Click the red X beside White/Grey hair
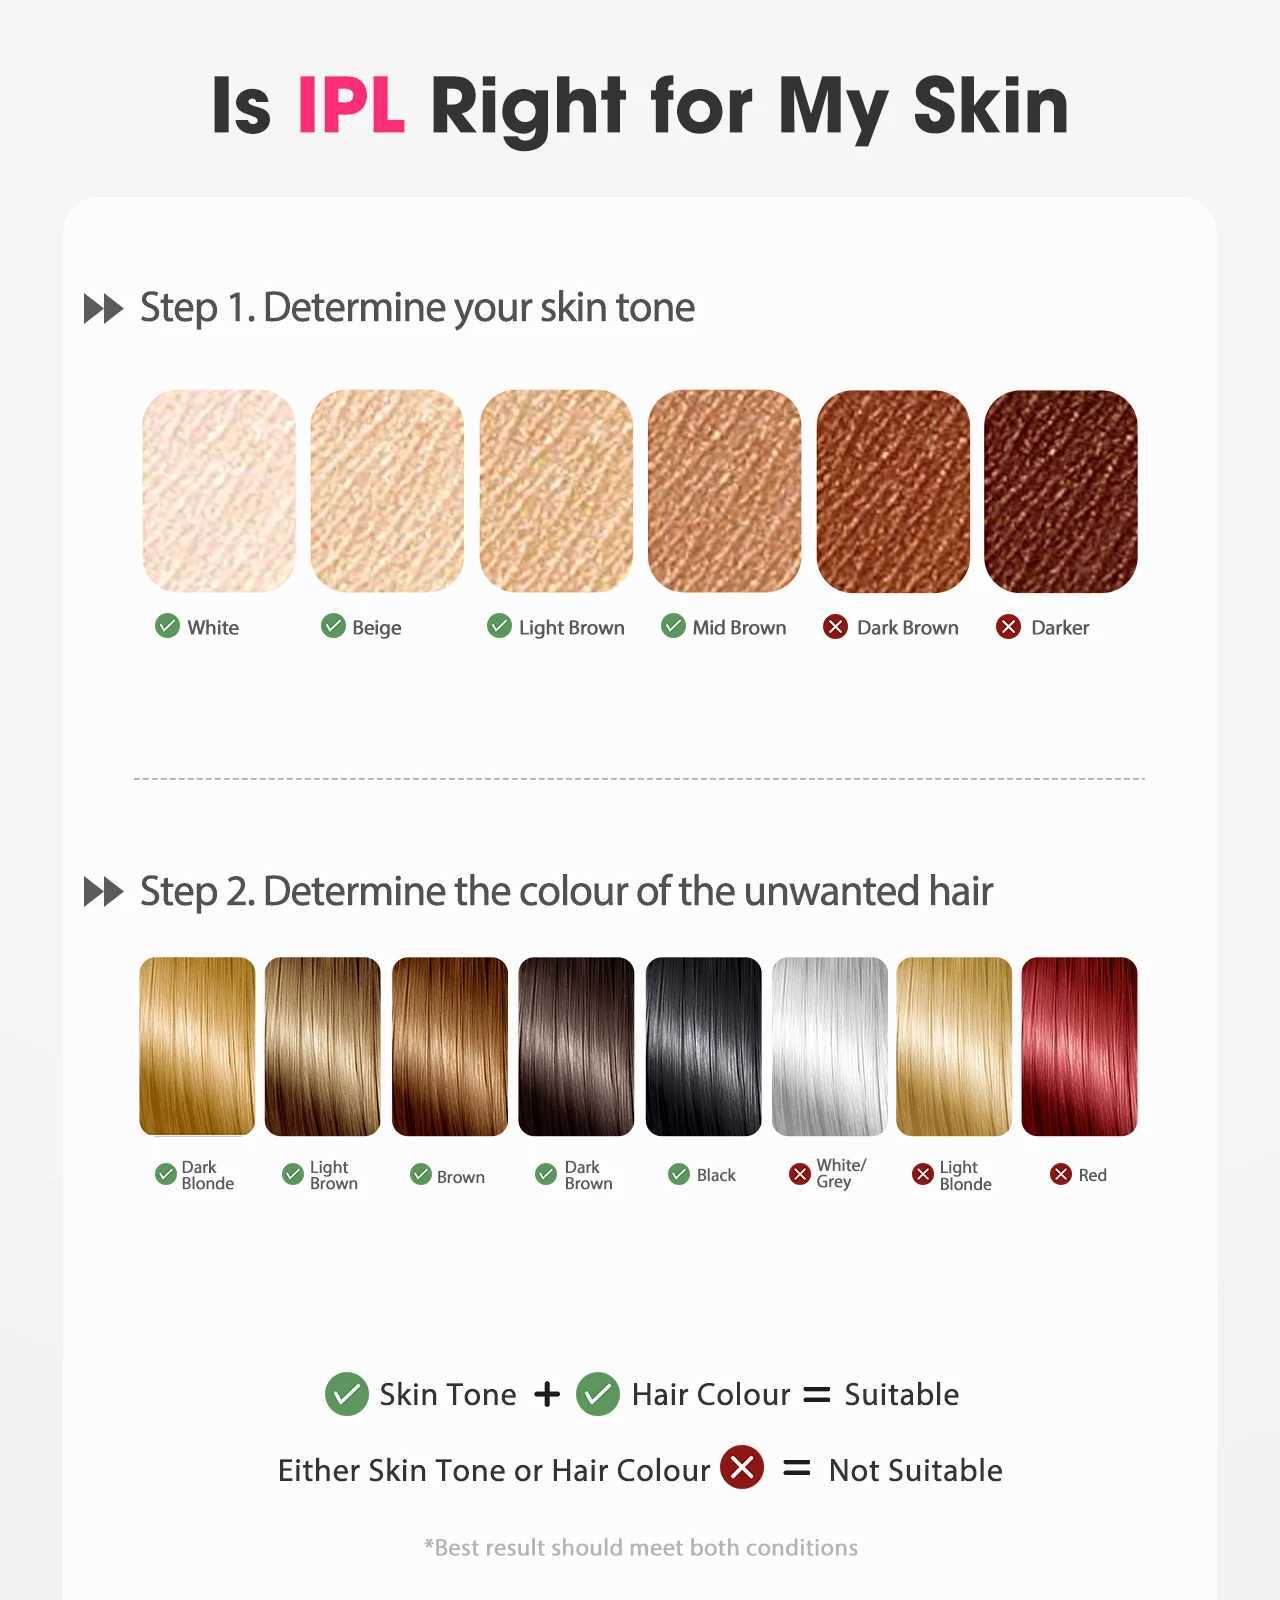This screenshot has height=1600, width=1280. 800,1174
